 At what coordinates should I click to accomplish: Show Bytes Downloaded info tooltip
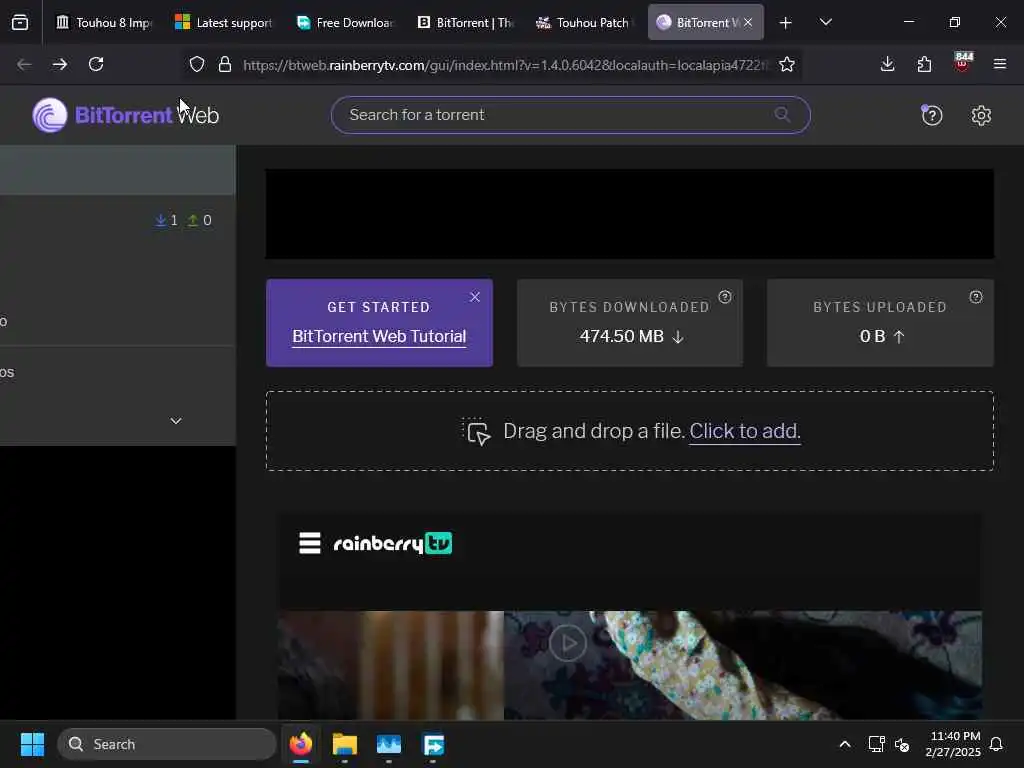(725, 297)
